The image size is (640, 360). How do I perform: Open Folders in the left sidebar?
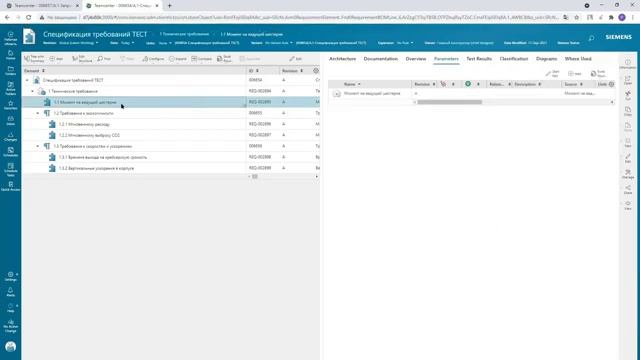pos(11,71)
